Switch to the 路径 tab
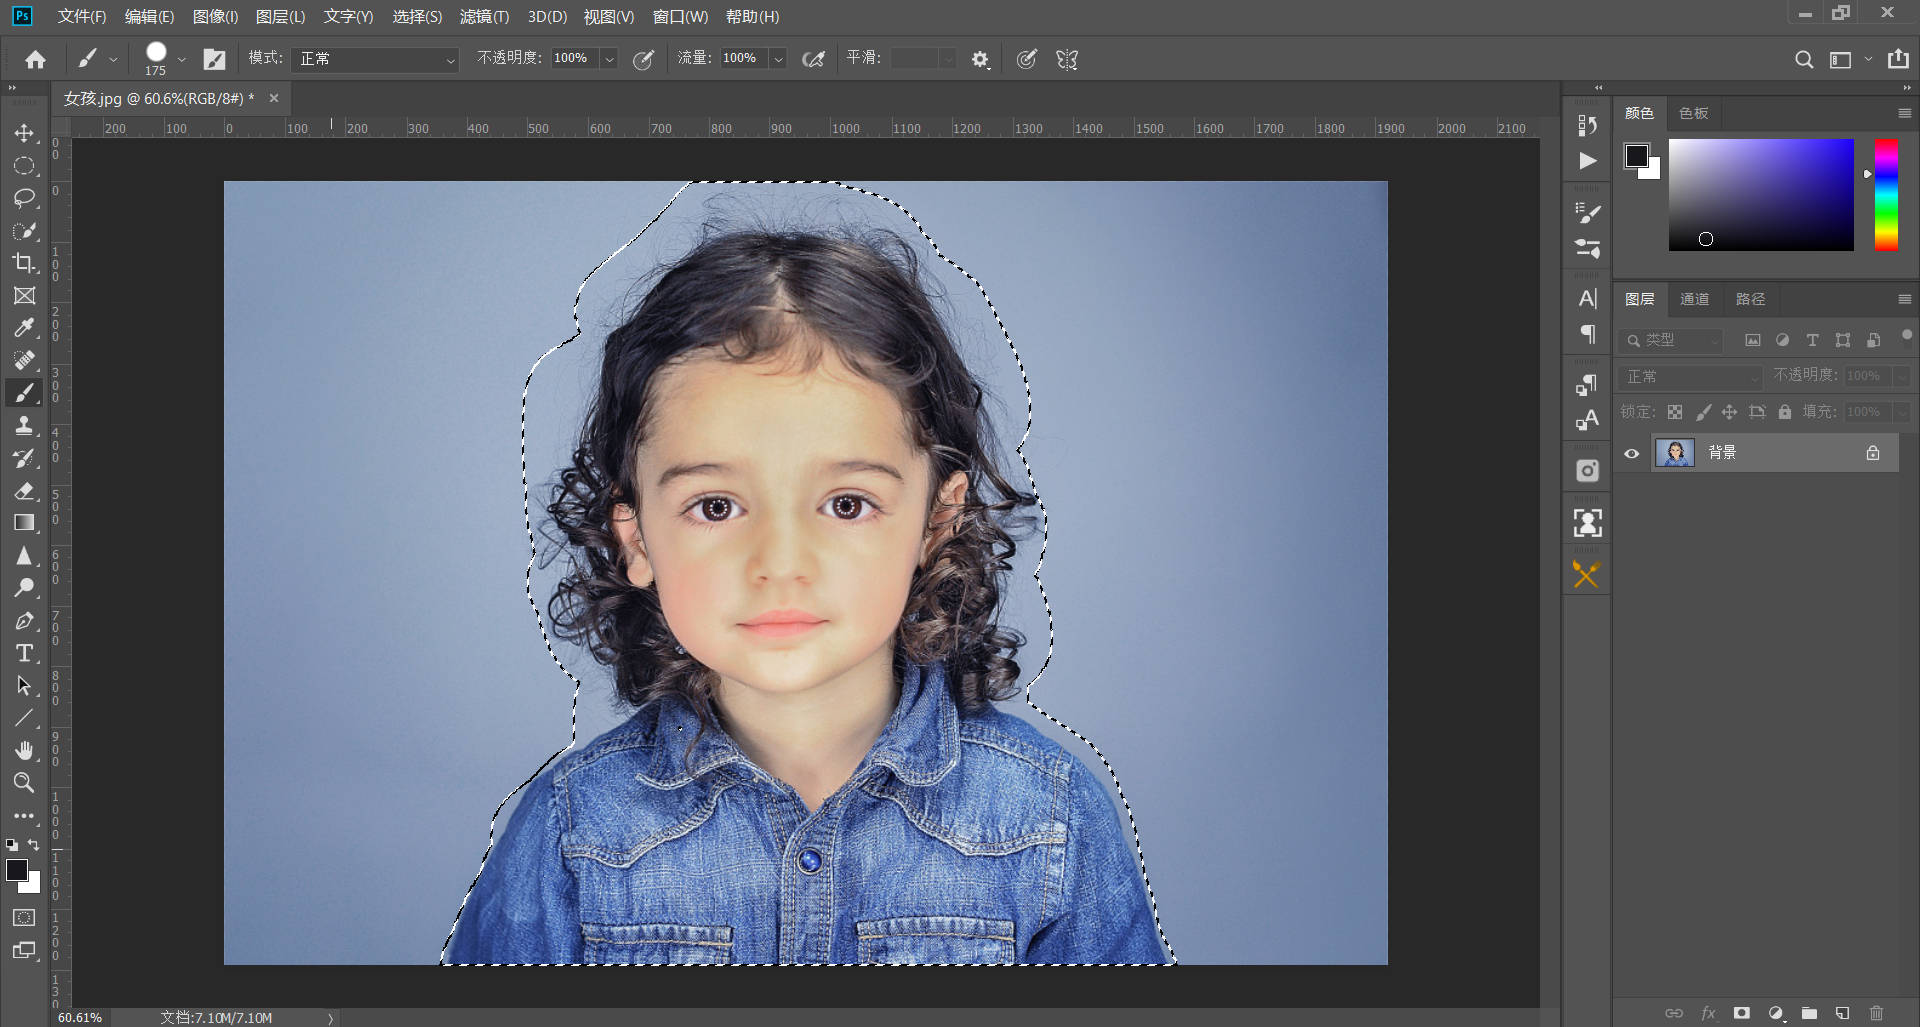Viewport: 1920px width, 1027px height. (x=1750, y=299)
